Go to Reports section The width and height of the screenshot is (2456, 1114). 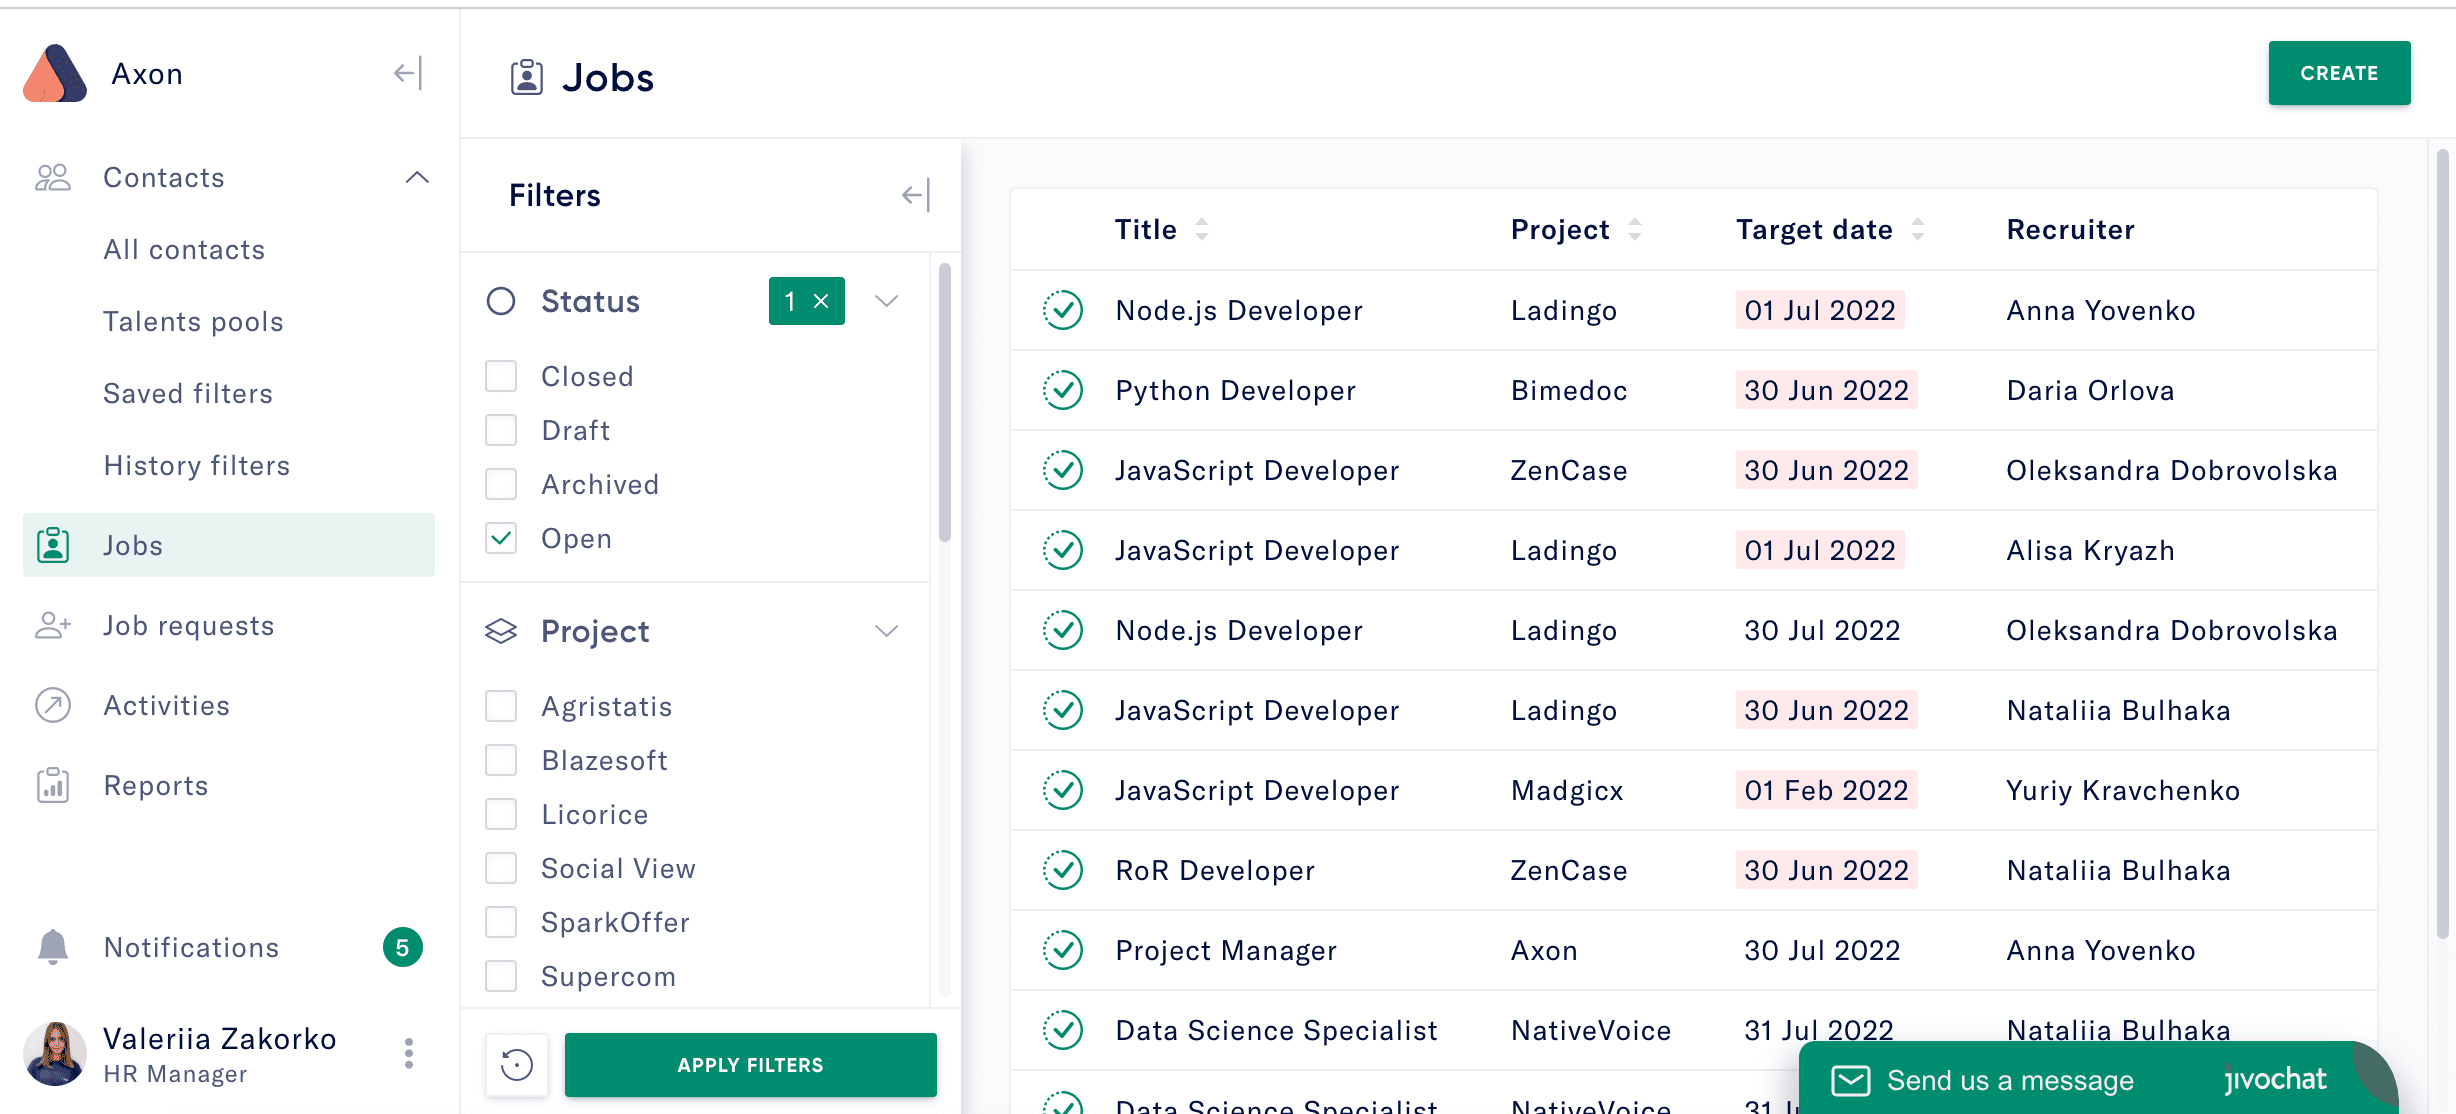pos(156,786)
